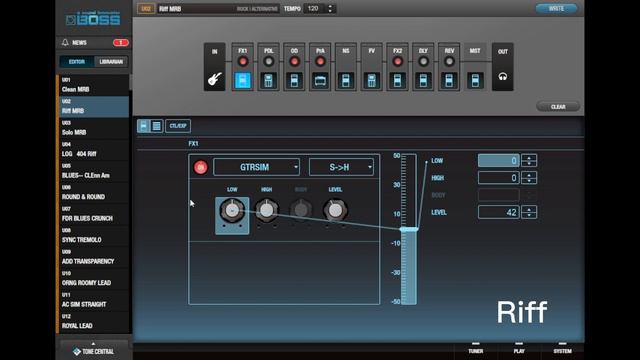Select patch U12 ROYAL LEAD
Viewport: 640px width, 360px height.
[x=93, y=322]
